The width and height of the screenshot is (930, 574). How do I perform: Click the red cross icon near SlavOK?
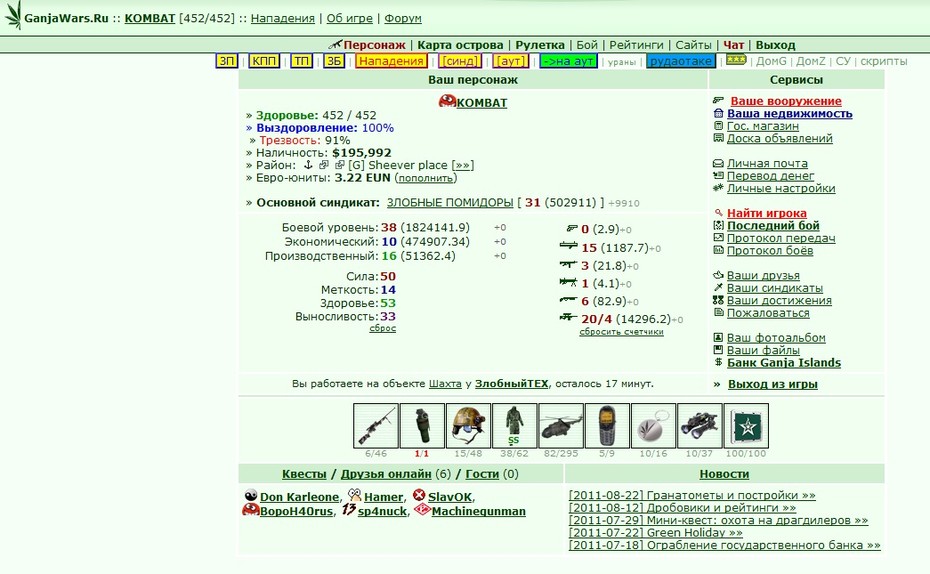click(x=419, y=495)
